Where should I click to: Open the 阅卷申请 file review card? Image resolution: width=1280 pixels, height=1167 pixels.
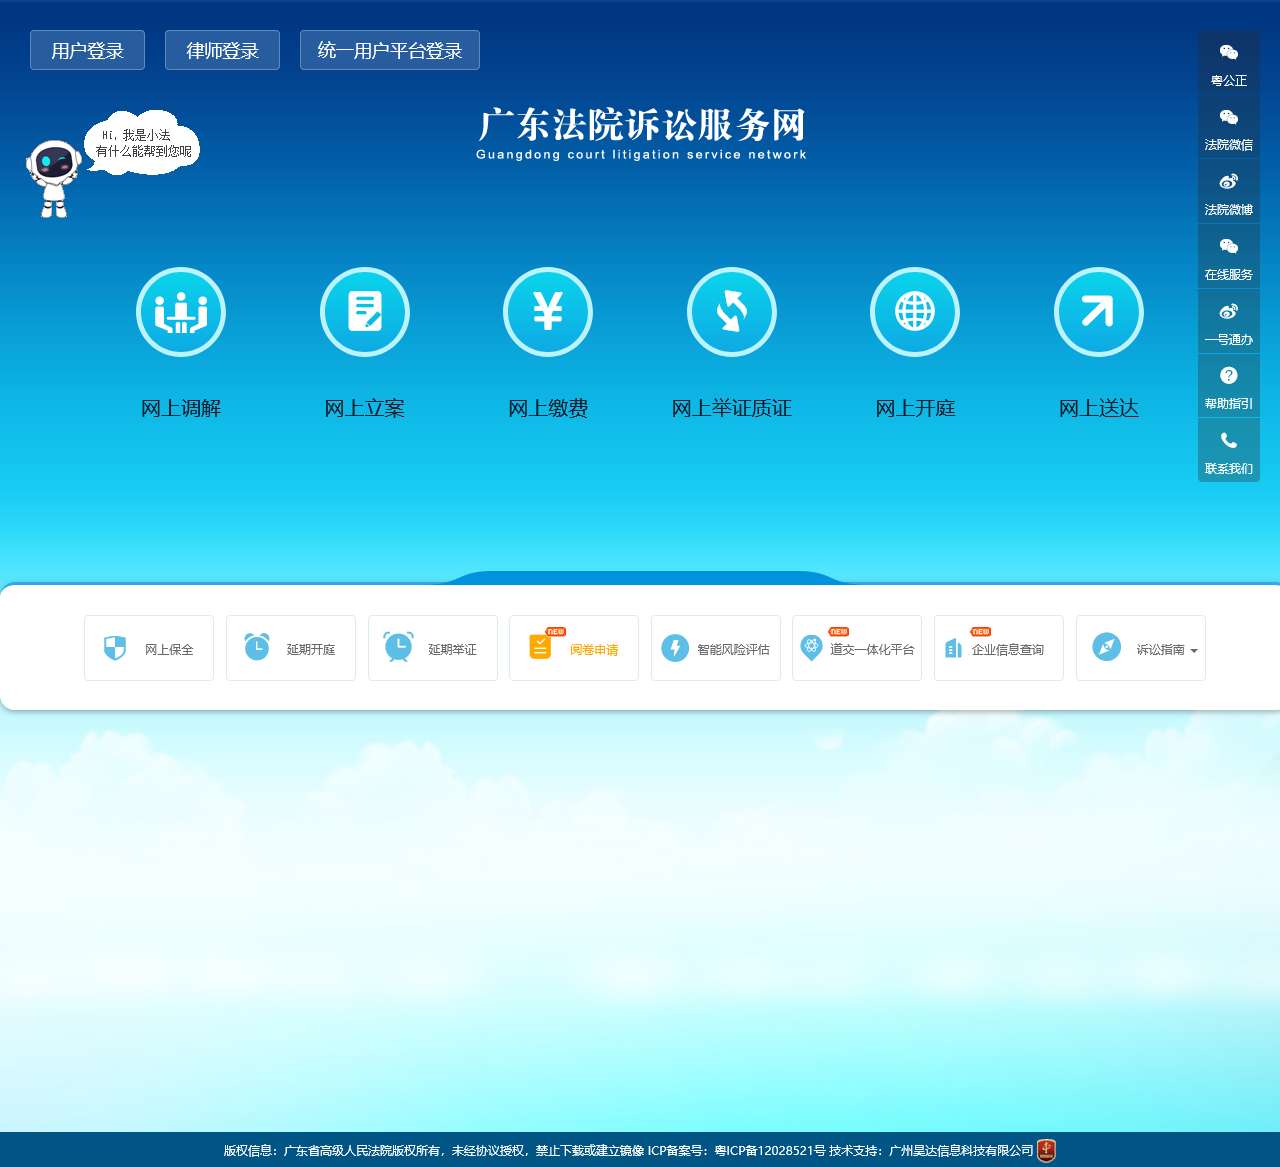[573, 648]
